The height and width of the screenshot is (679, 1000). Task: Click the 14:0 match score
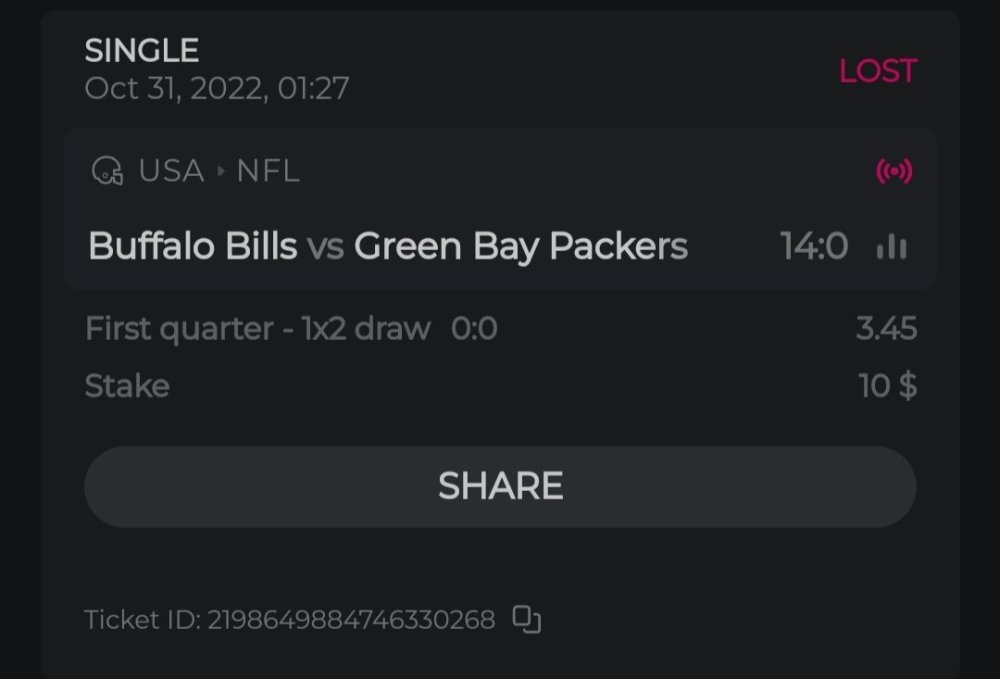(x=814, y=246)
